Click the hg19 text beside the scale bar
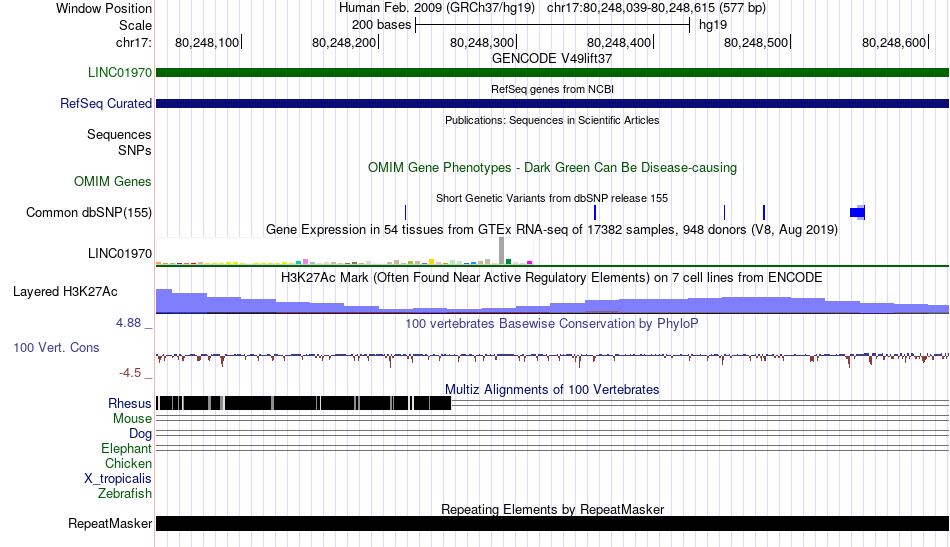Viewport: 950px width, 547px height. click(712, 25)
